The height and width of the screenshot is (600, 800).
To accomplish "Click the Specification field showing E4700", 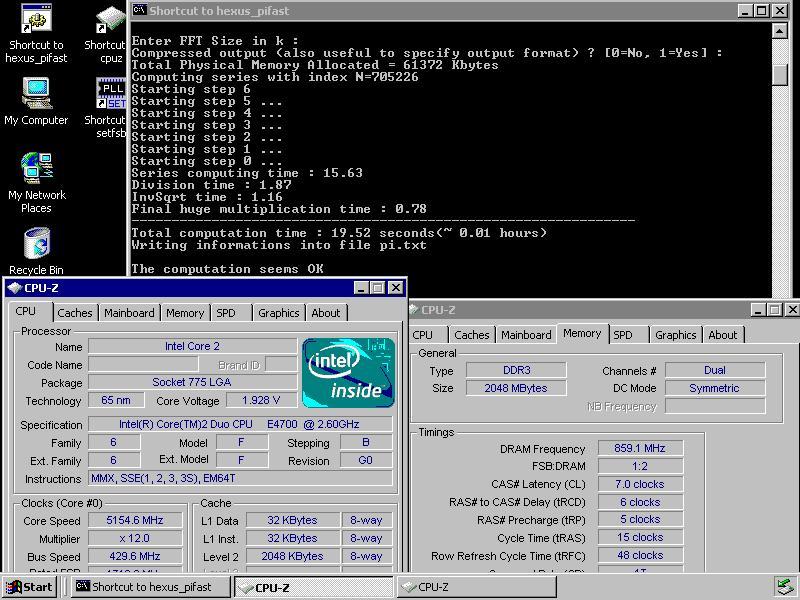I will (x=240, y=424).
